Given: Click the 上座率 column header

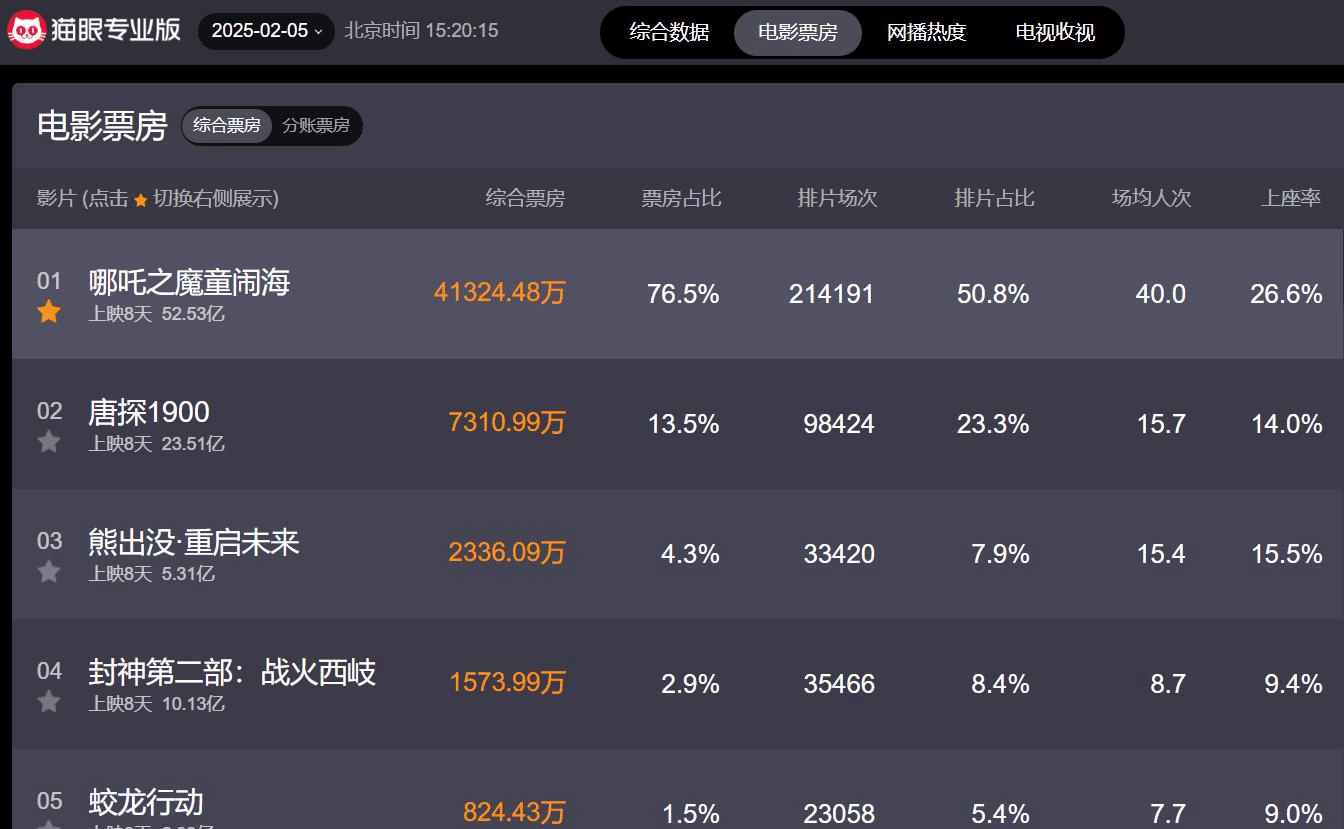Looking at the screenshot, I should click(x=1291, y=198).
